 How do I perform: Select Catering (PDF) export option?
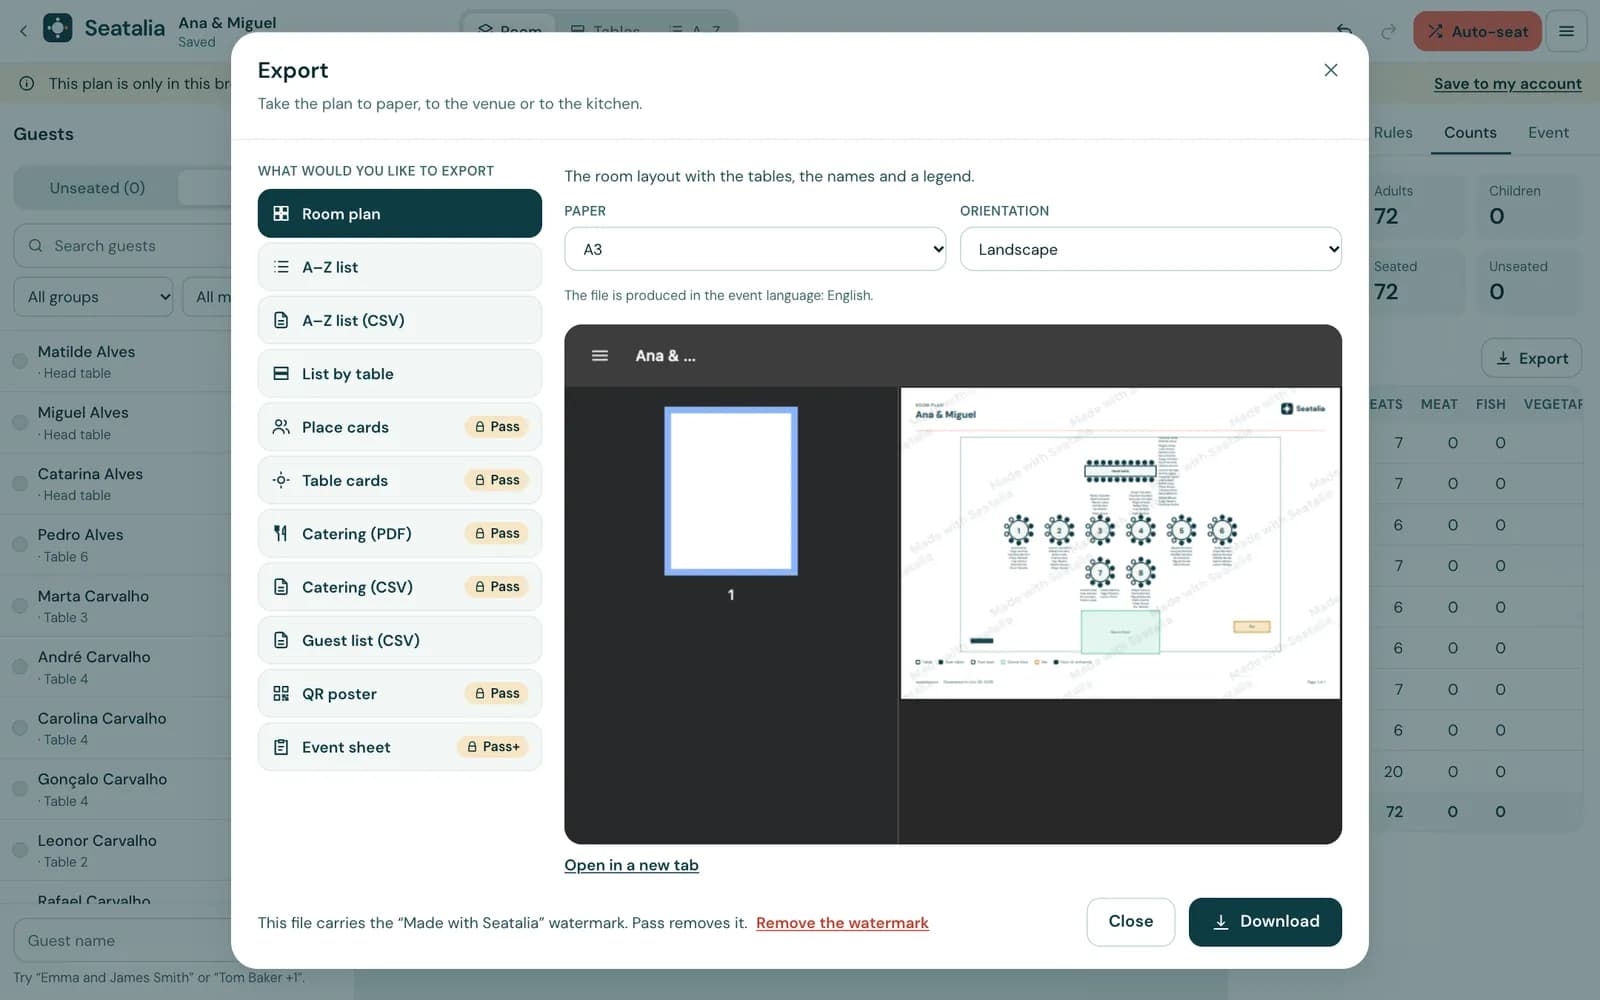(400, 534)
